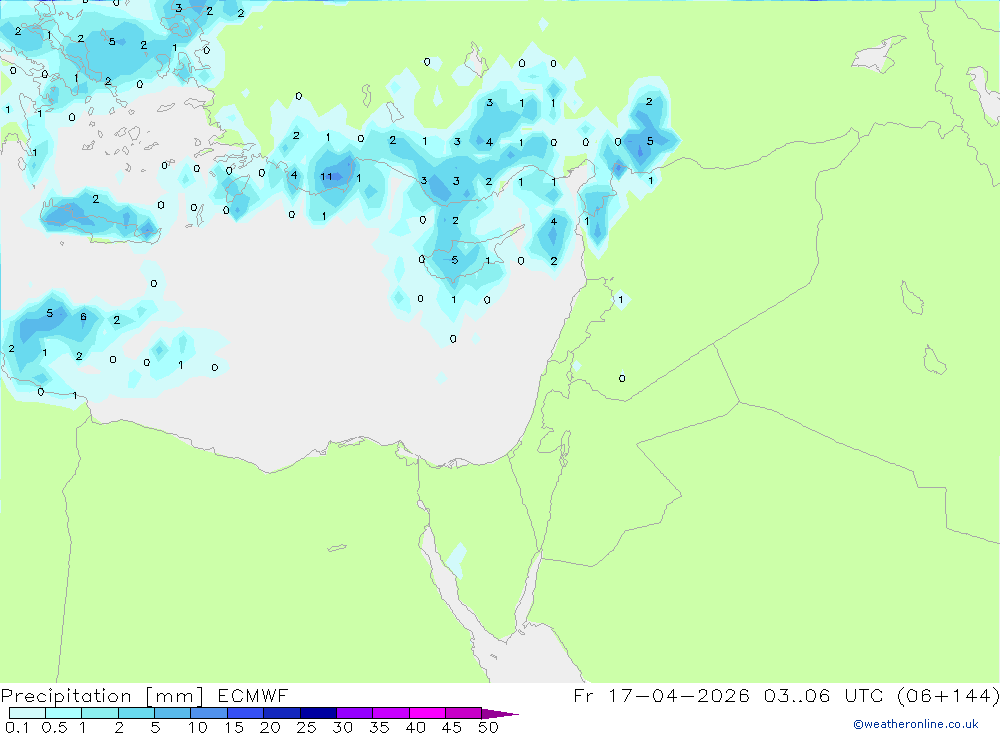The width and height of the screenshot is (1000, 733).
Task: Click the 30–35 mm purple legend swatch
Action: point(355,713)
